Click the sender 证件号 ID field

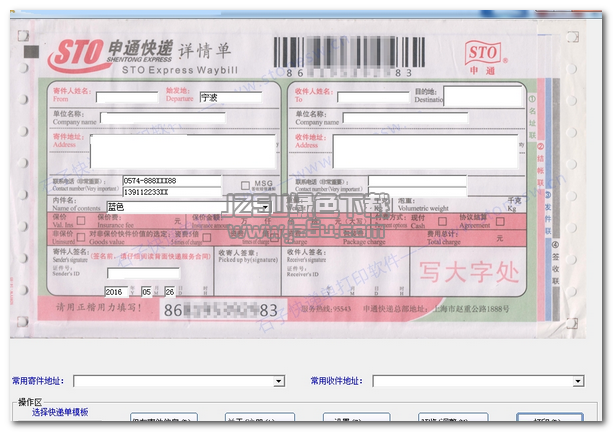click(143, 273)
